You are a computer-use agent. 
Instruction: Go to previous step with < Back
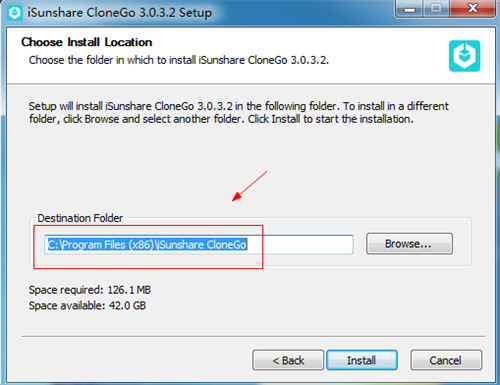288,360
